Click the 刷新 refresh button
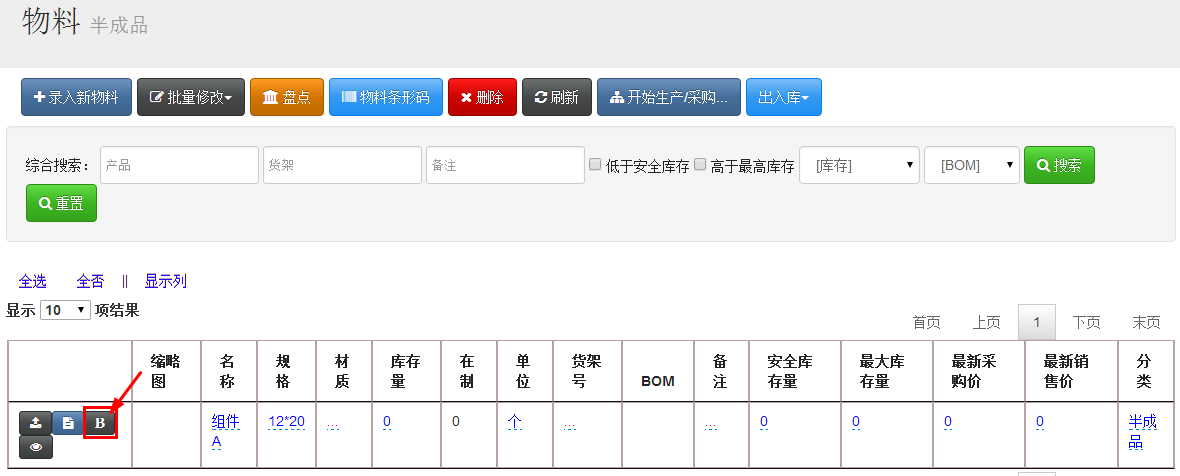1180x476 pixels. (557, 97)
